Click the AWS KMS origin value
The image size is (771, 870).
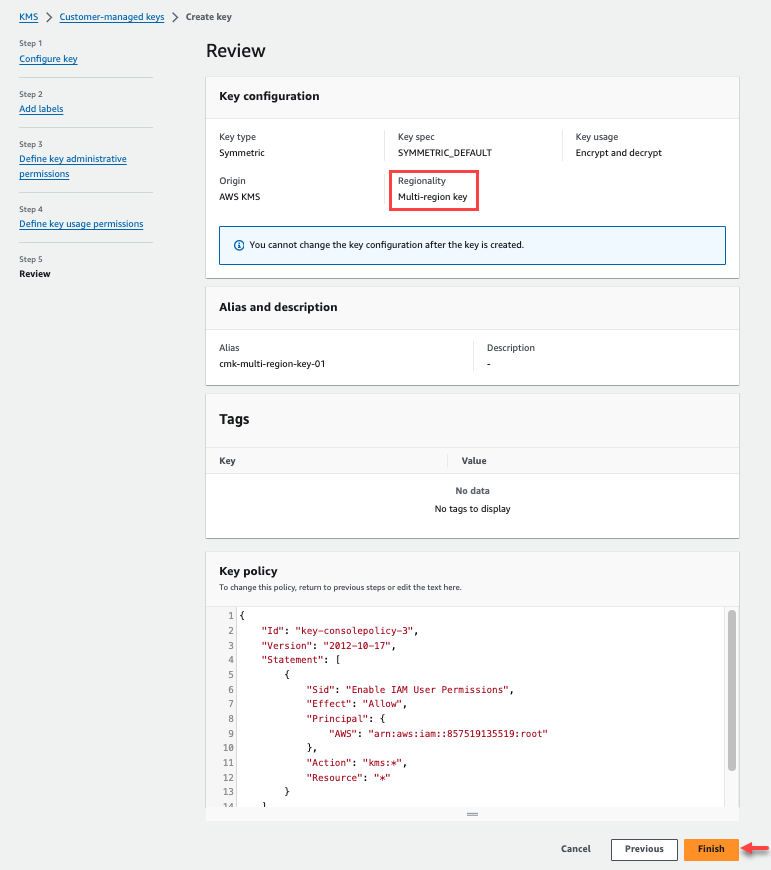click(x=240, y=197)
